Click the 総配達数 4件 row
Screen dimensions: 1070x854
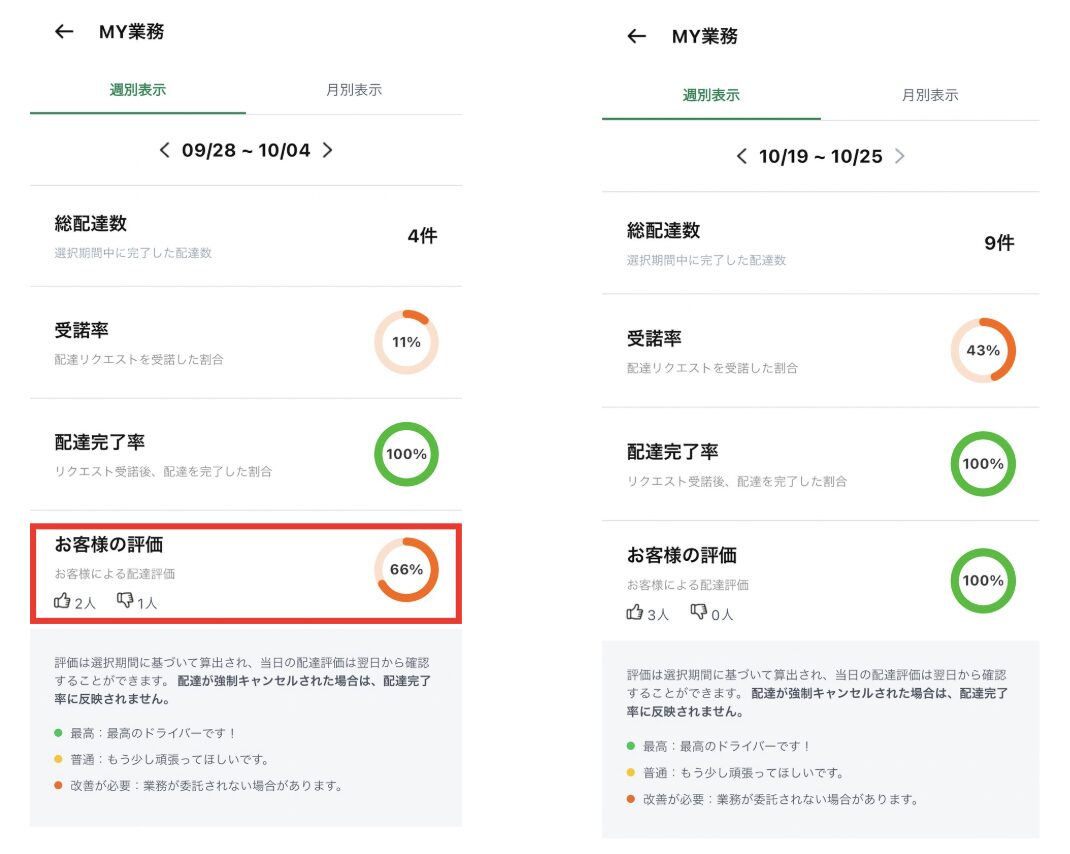[246, 236]
